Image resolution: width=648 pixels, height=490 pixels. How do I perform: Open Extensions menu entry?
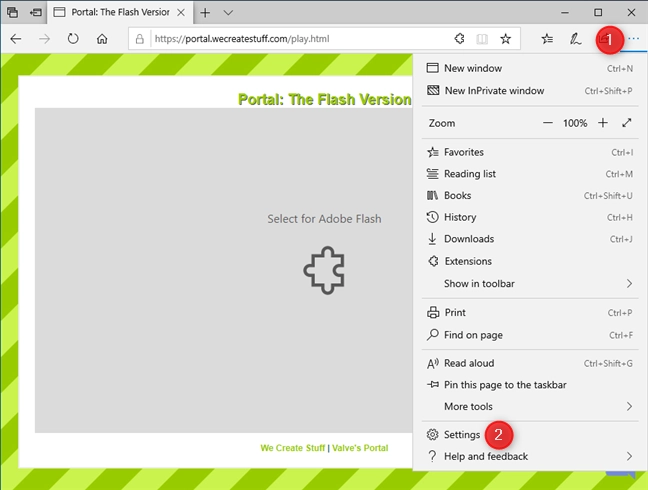pos(530,261)
